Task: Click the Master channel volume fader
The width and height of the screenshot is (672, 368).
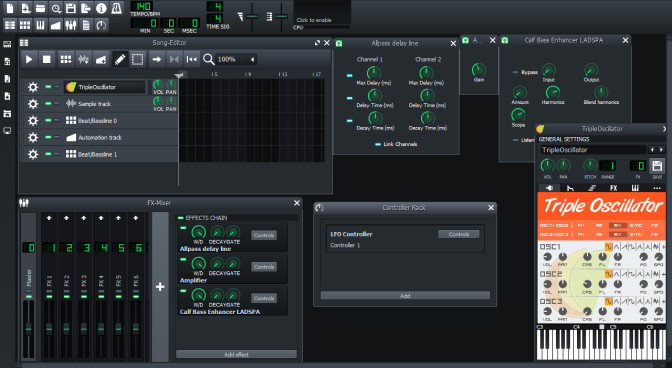Action: point(29,328)
